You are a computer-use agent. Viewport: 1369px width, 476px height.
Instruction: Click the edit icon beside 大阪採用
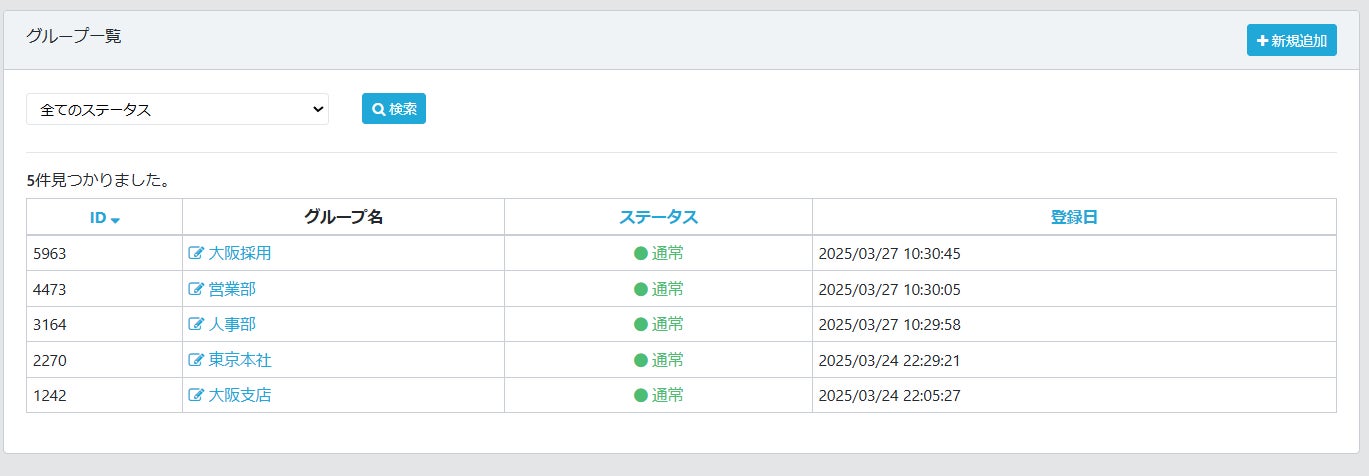point(196,254)
